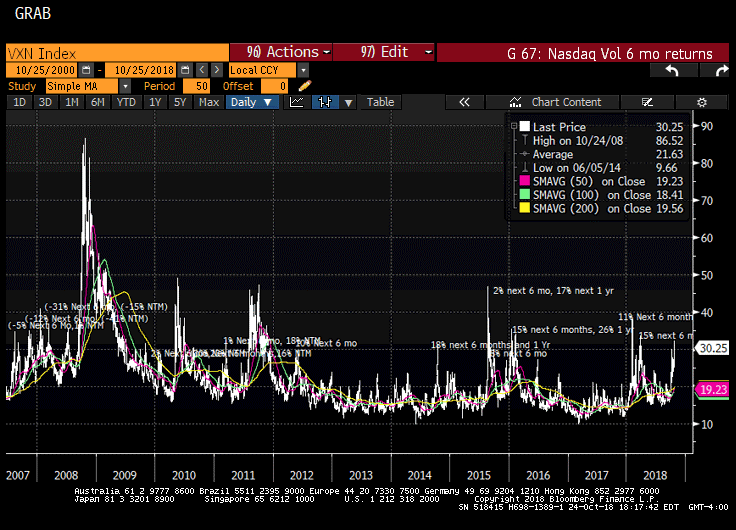Click the 2015 x-axis year label
The width and height of the screenshot is (736, 530).
click(478, 476)
